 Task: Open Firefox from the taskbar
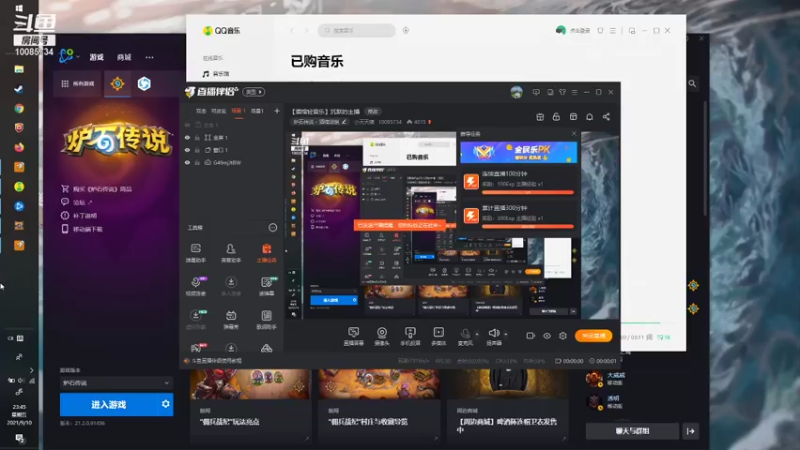19,147
